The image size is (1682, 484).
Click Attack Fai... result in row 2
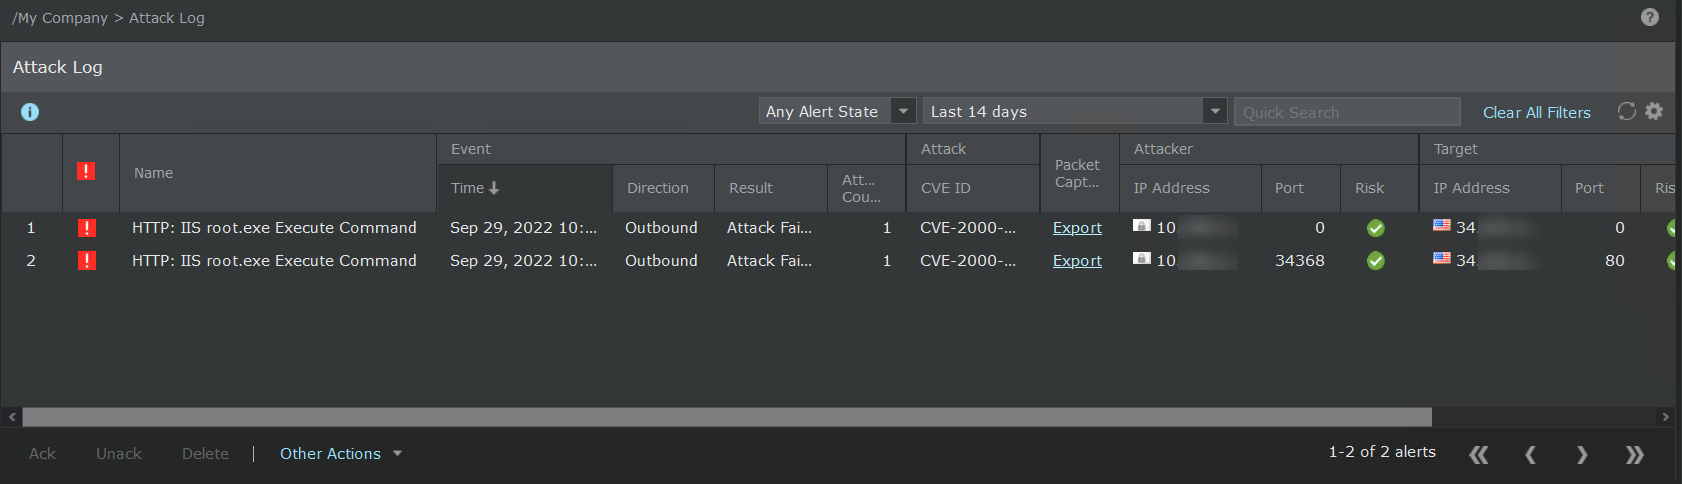tap(769, 261)
